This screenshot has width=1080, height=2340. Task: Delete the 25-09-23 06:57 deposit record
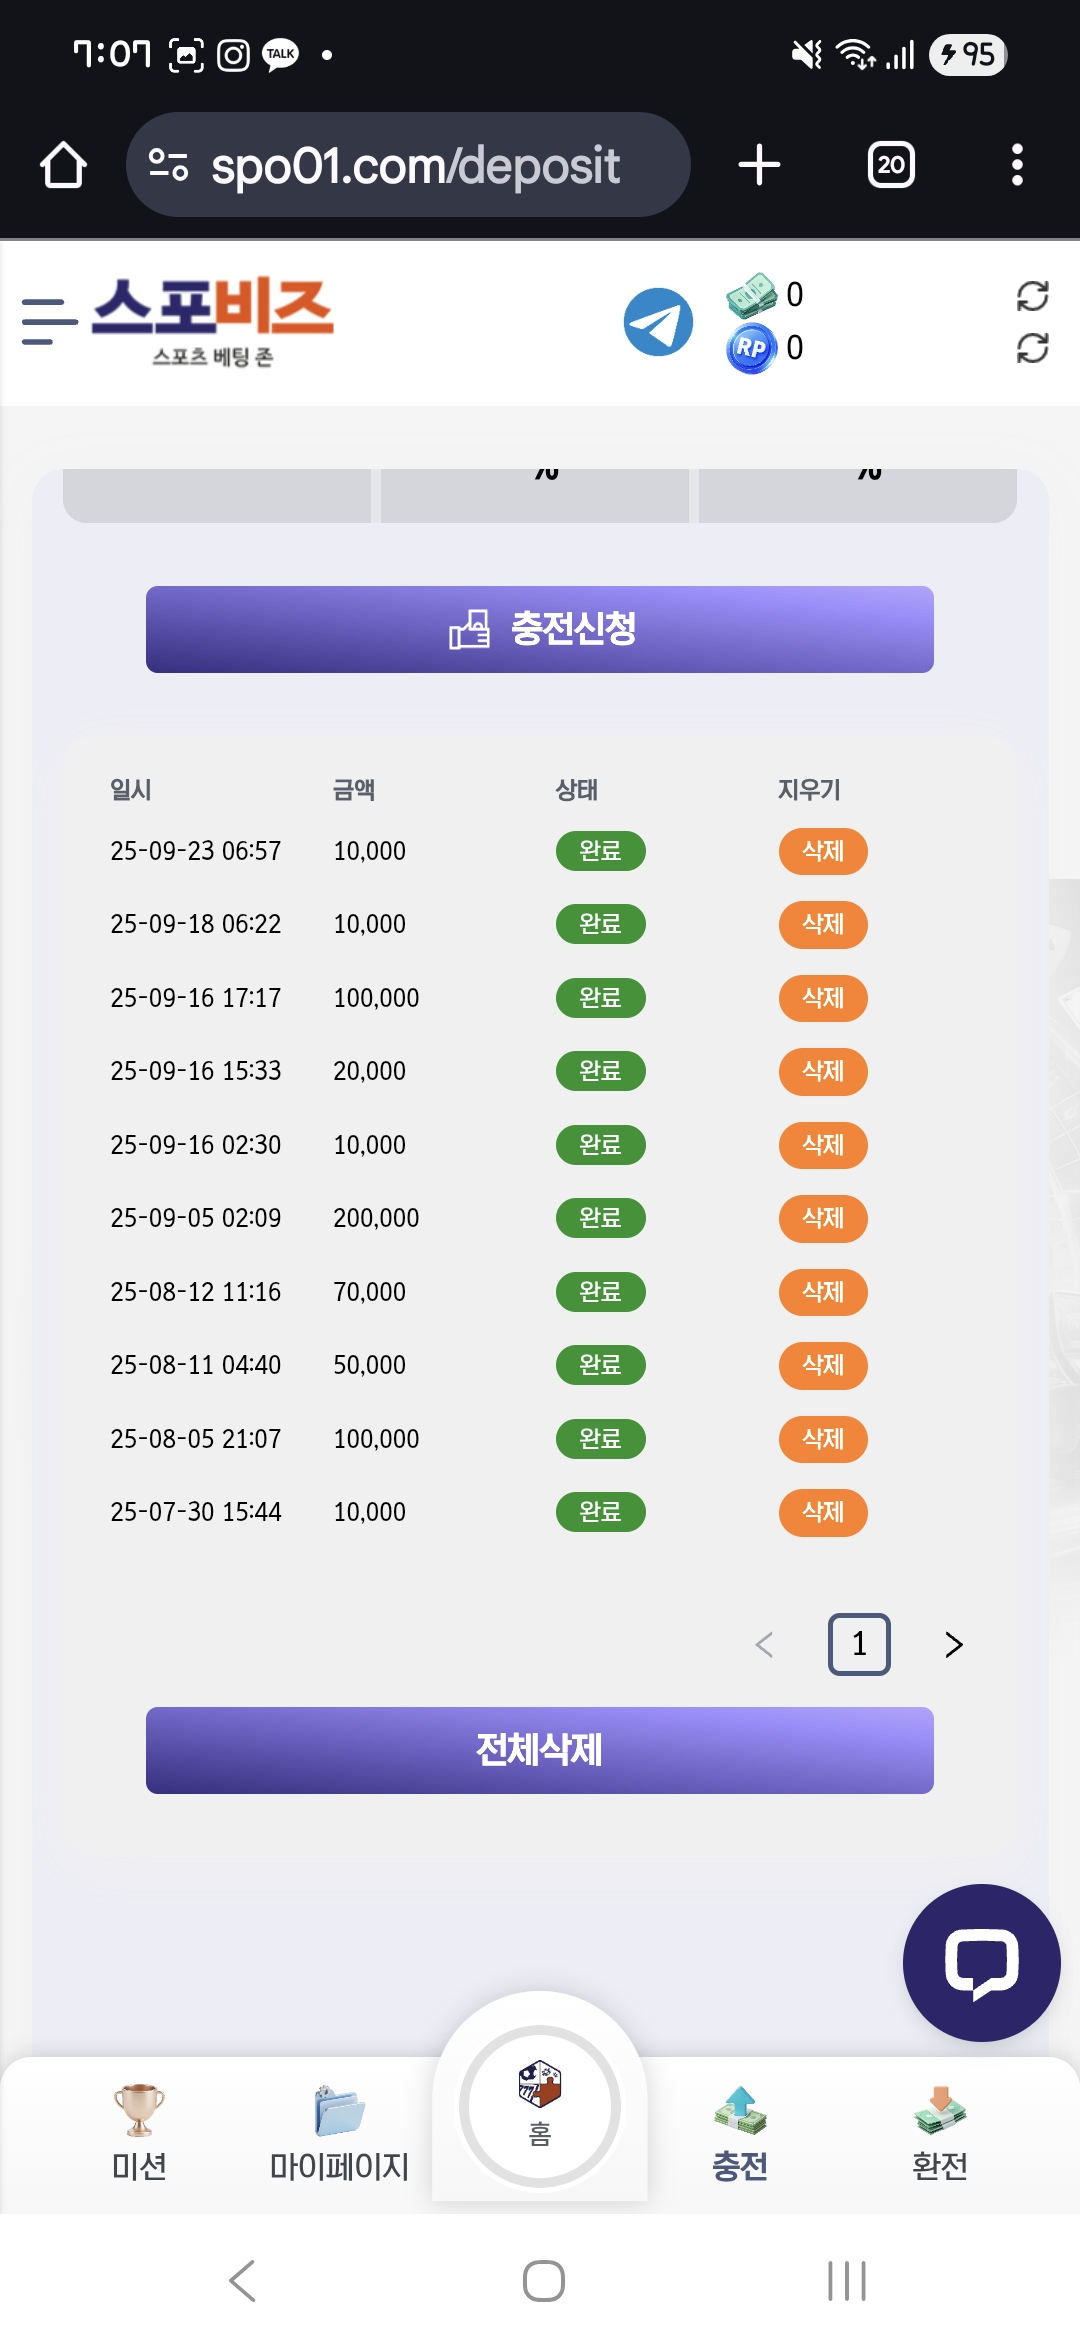(823, 851)
